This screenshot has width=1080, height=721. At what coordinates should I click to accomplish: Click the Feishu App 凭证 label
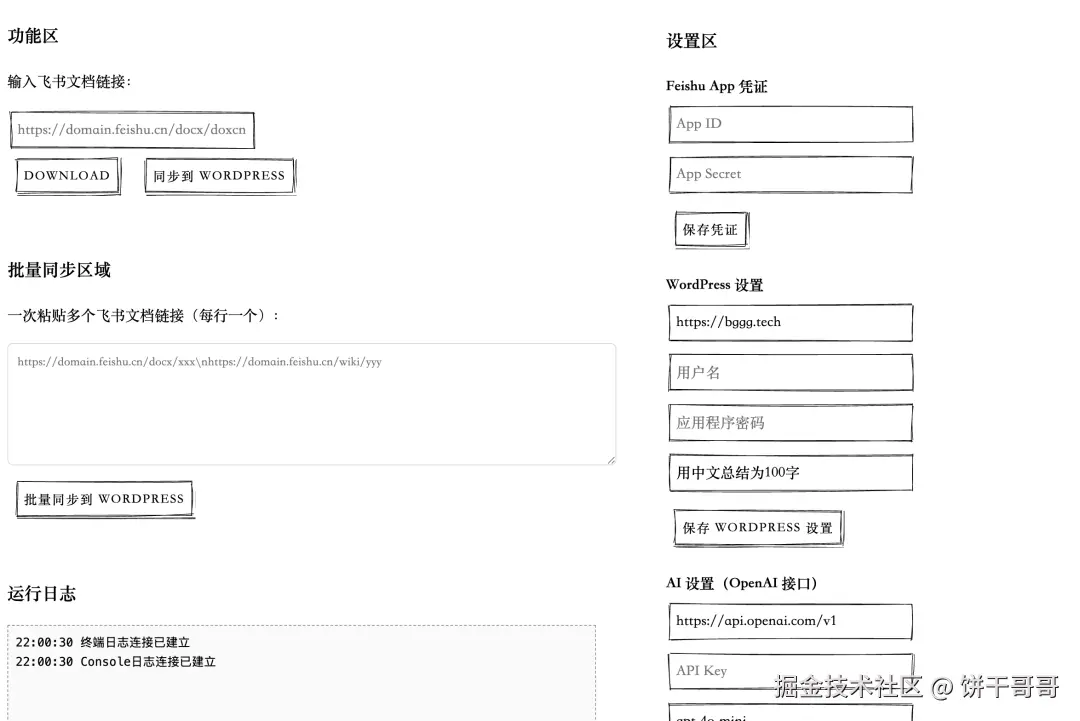click(x=716, y=86)
